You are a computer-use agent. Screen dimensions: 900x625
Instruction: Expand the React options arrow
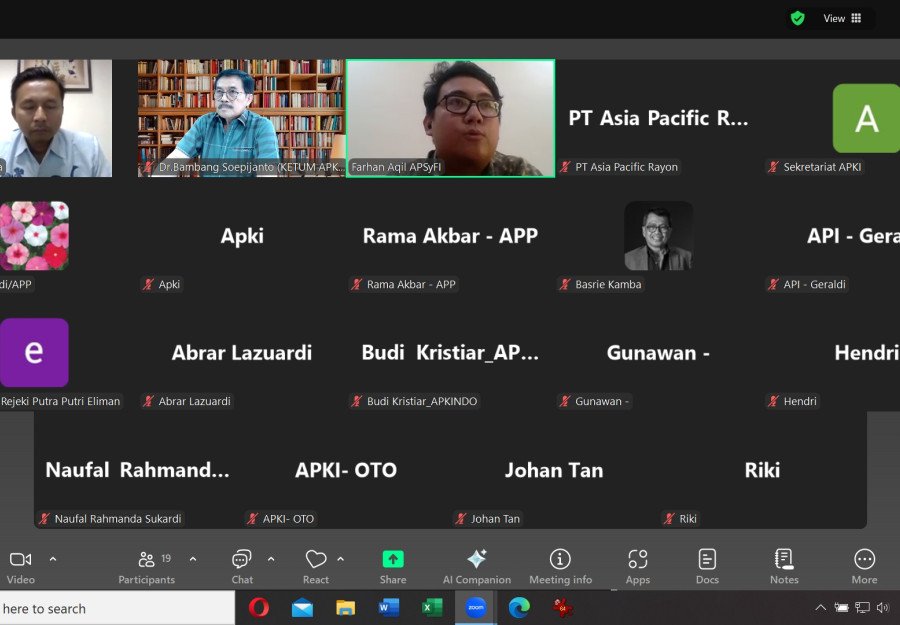click(340, 558)
